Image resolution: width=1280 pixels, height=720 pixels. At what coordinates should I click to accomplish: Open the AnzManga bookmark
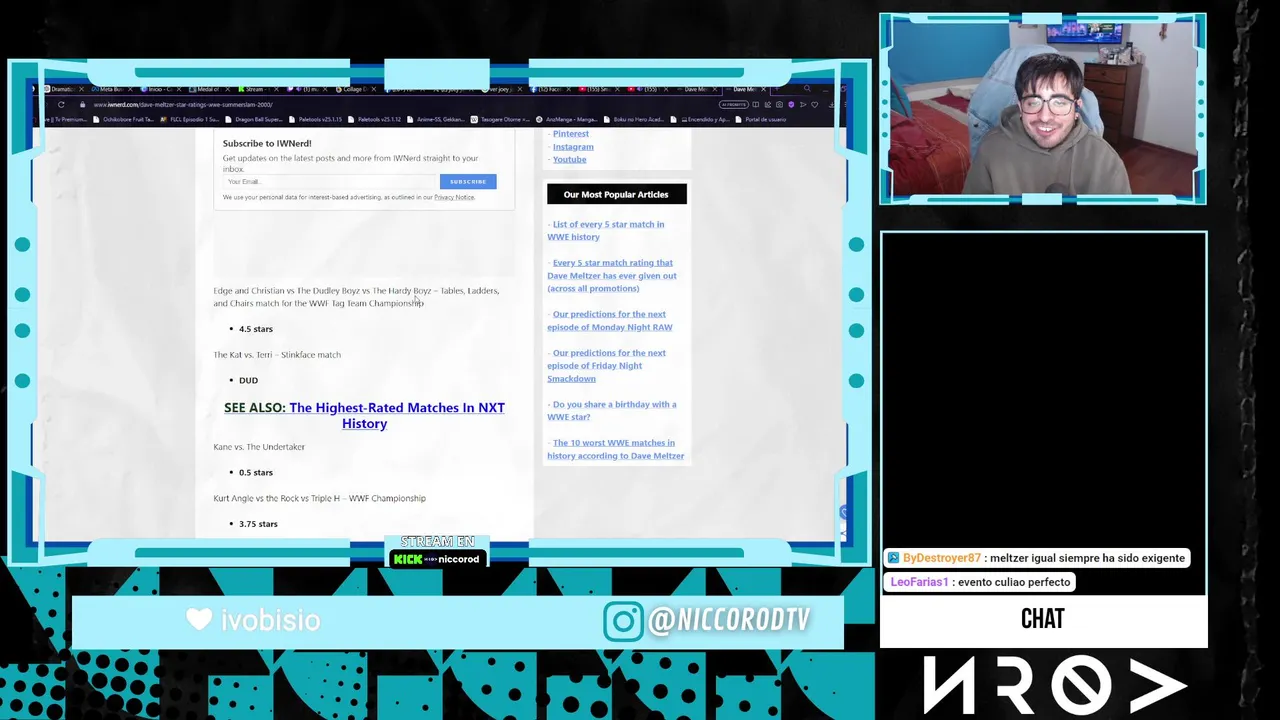coord(566,119)
